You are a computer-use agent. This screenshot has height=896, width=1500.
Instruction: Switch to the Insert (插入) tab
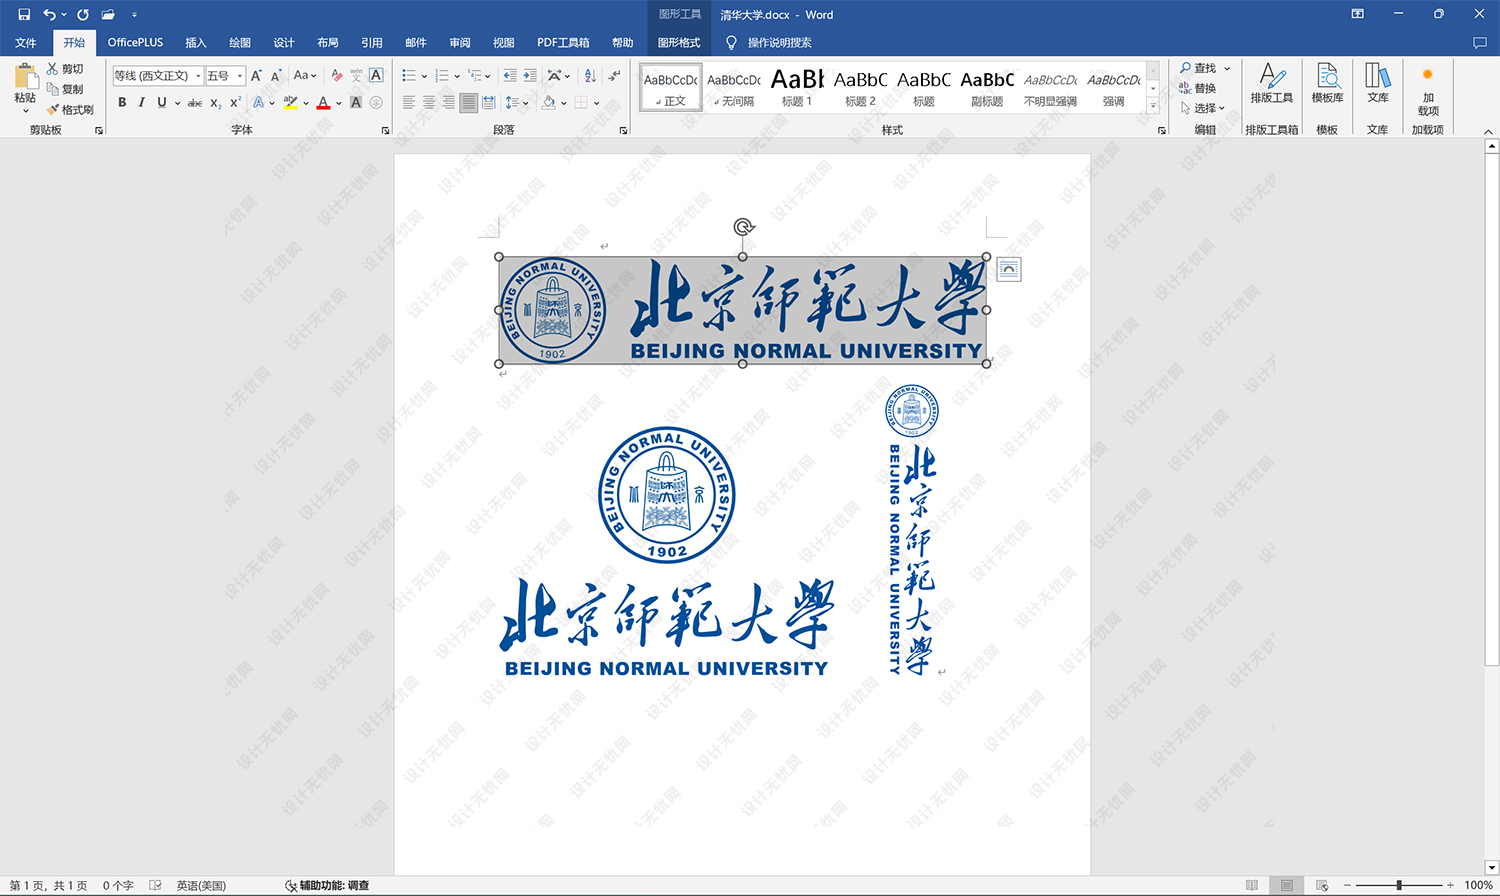point(196,42)
